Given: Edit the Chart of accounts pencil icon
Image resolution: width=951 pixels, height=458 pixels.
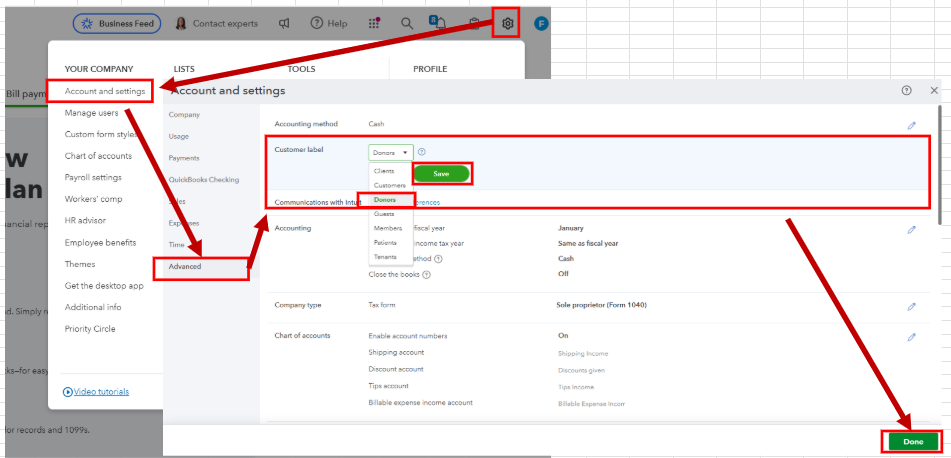Looking at the screenshot, I should tap(912, 337).
